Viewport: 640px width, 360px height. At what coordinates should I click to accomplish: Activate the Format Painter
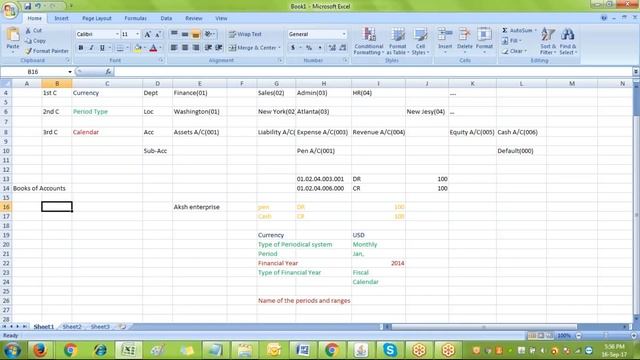coord(47,51)
